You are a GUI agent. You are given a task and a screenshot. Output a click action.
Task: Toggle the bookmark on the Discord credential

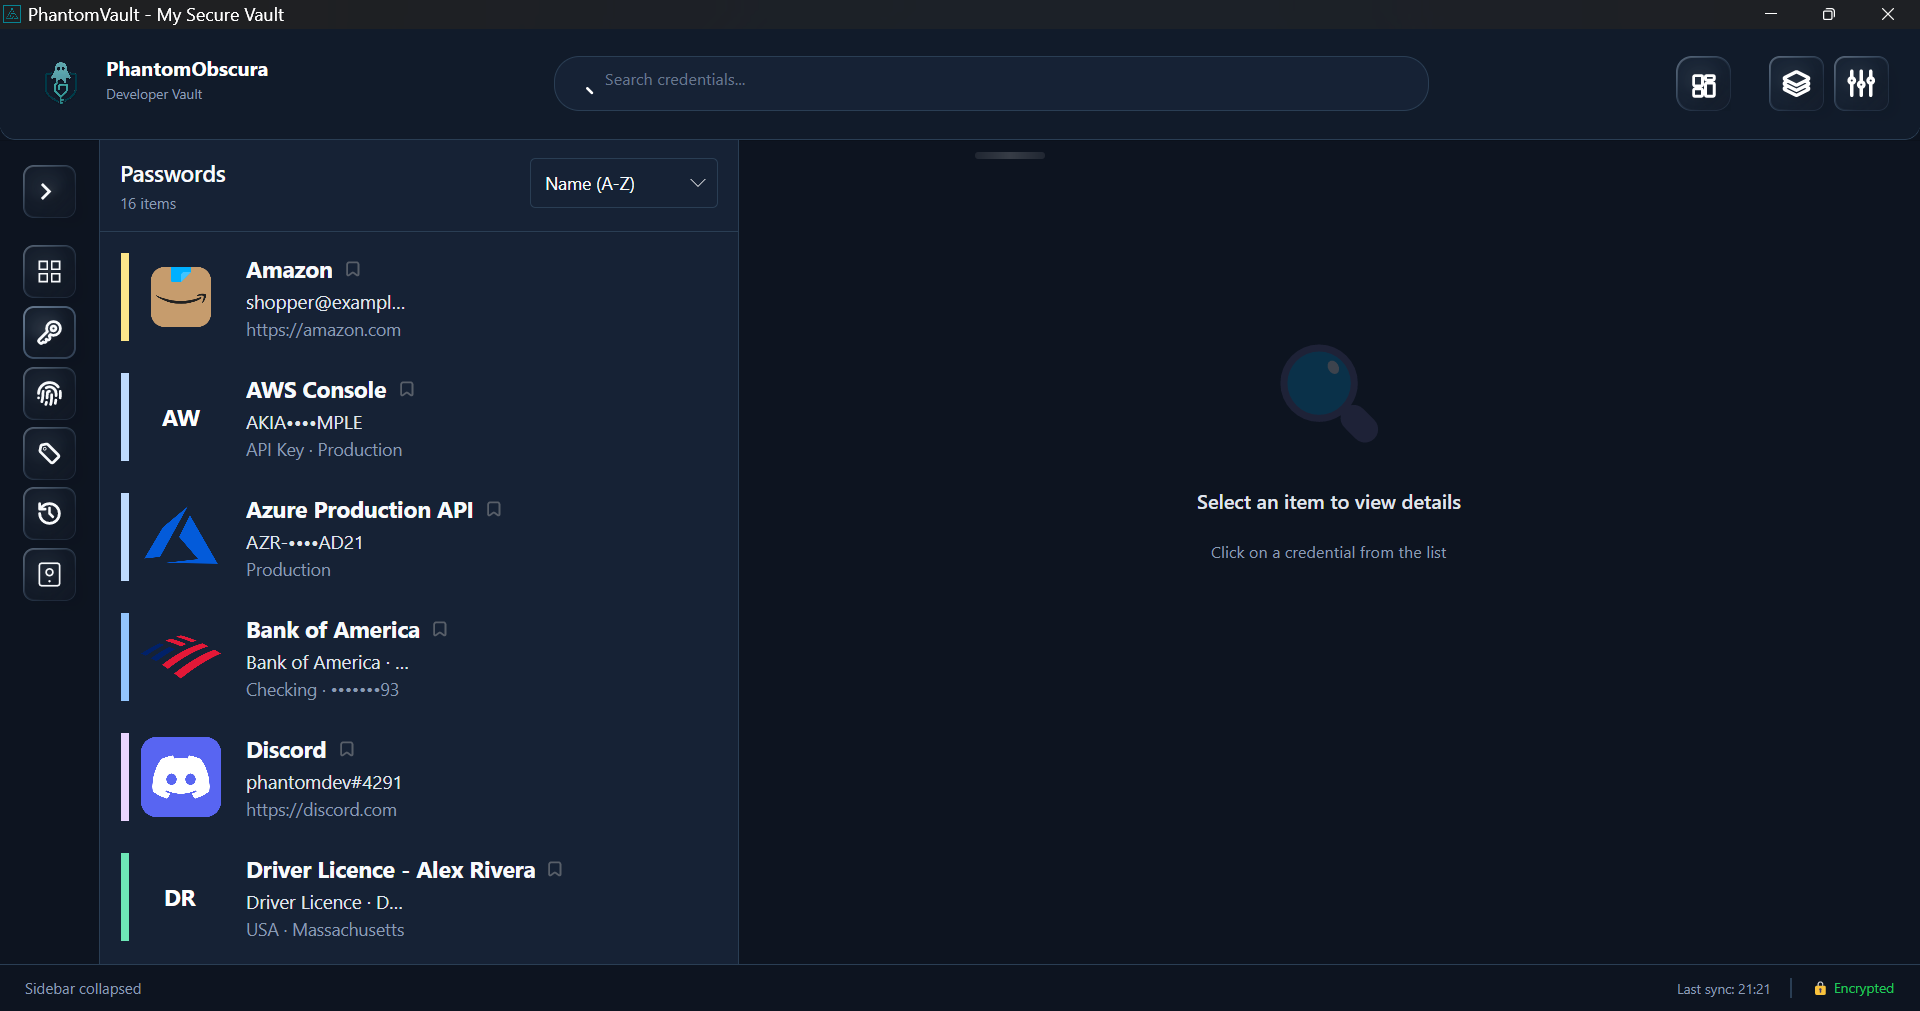point(345,748)
